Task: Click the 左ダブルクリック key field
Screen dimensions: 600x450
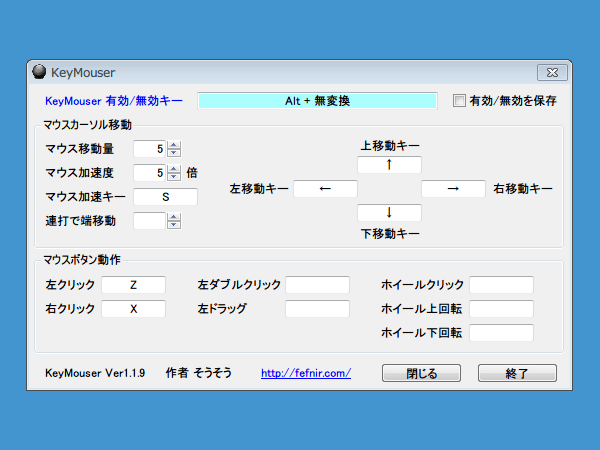Action: point(317,285)
